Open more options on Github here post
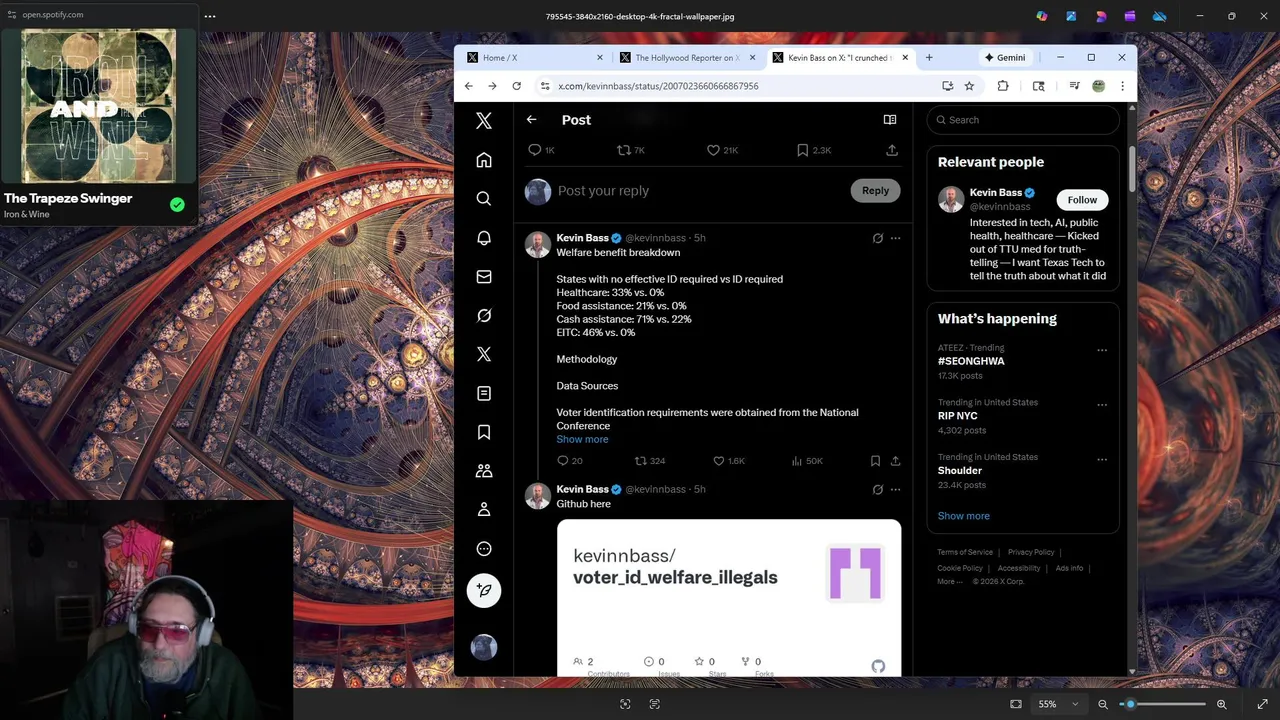This screenshot has height=720, width=1280. [895, 489]
